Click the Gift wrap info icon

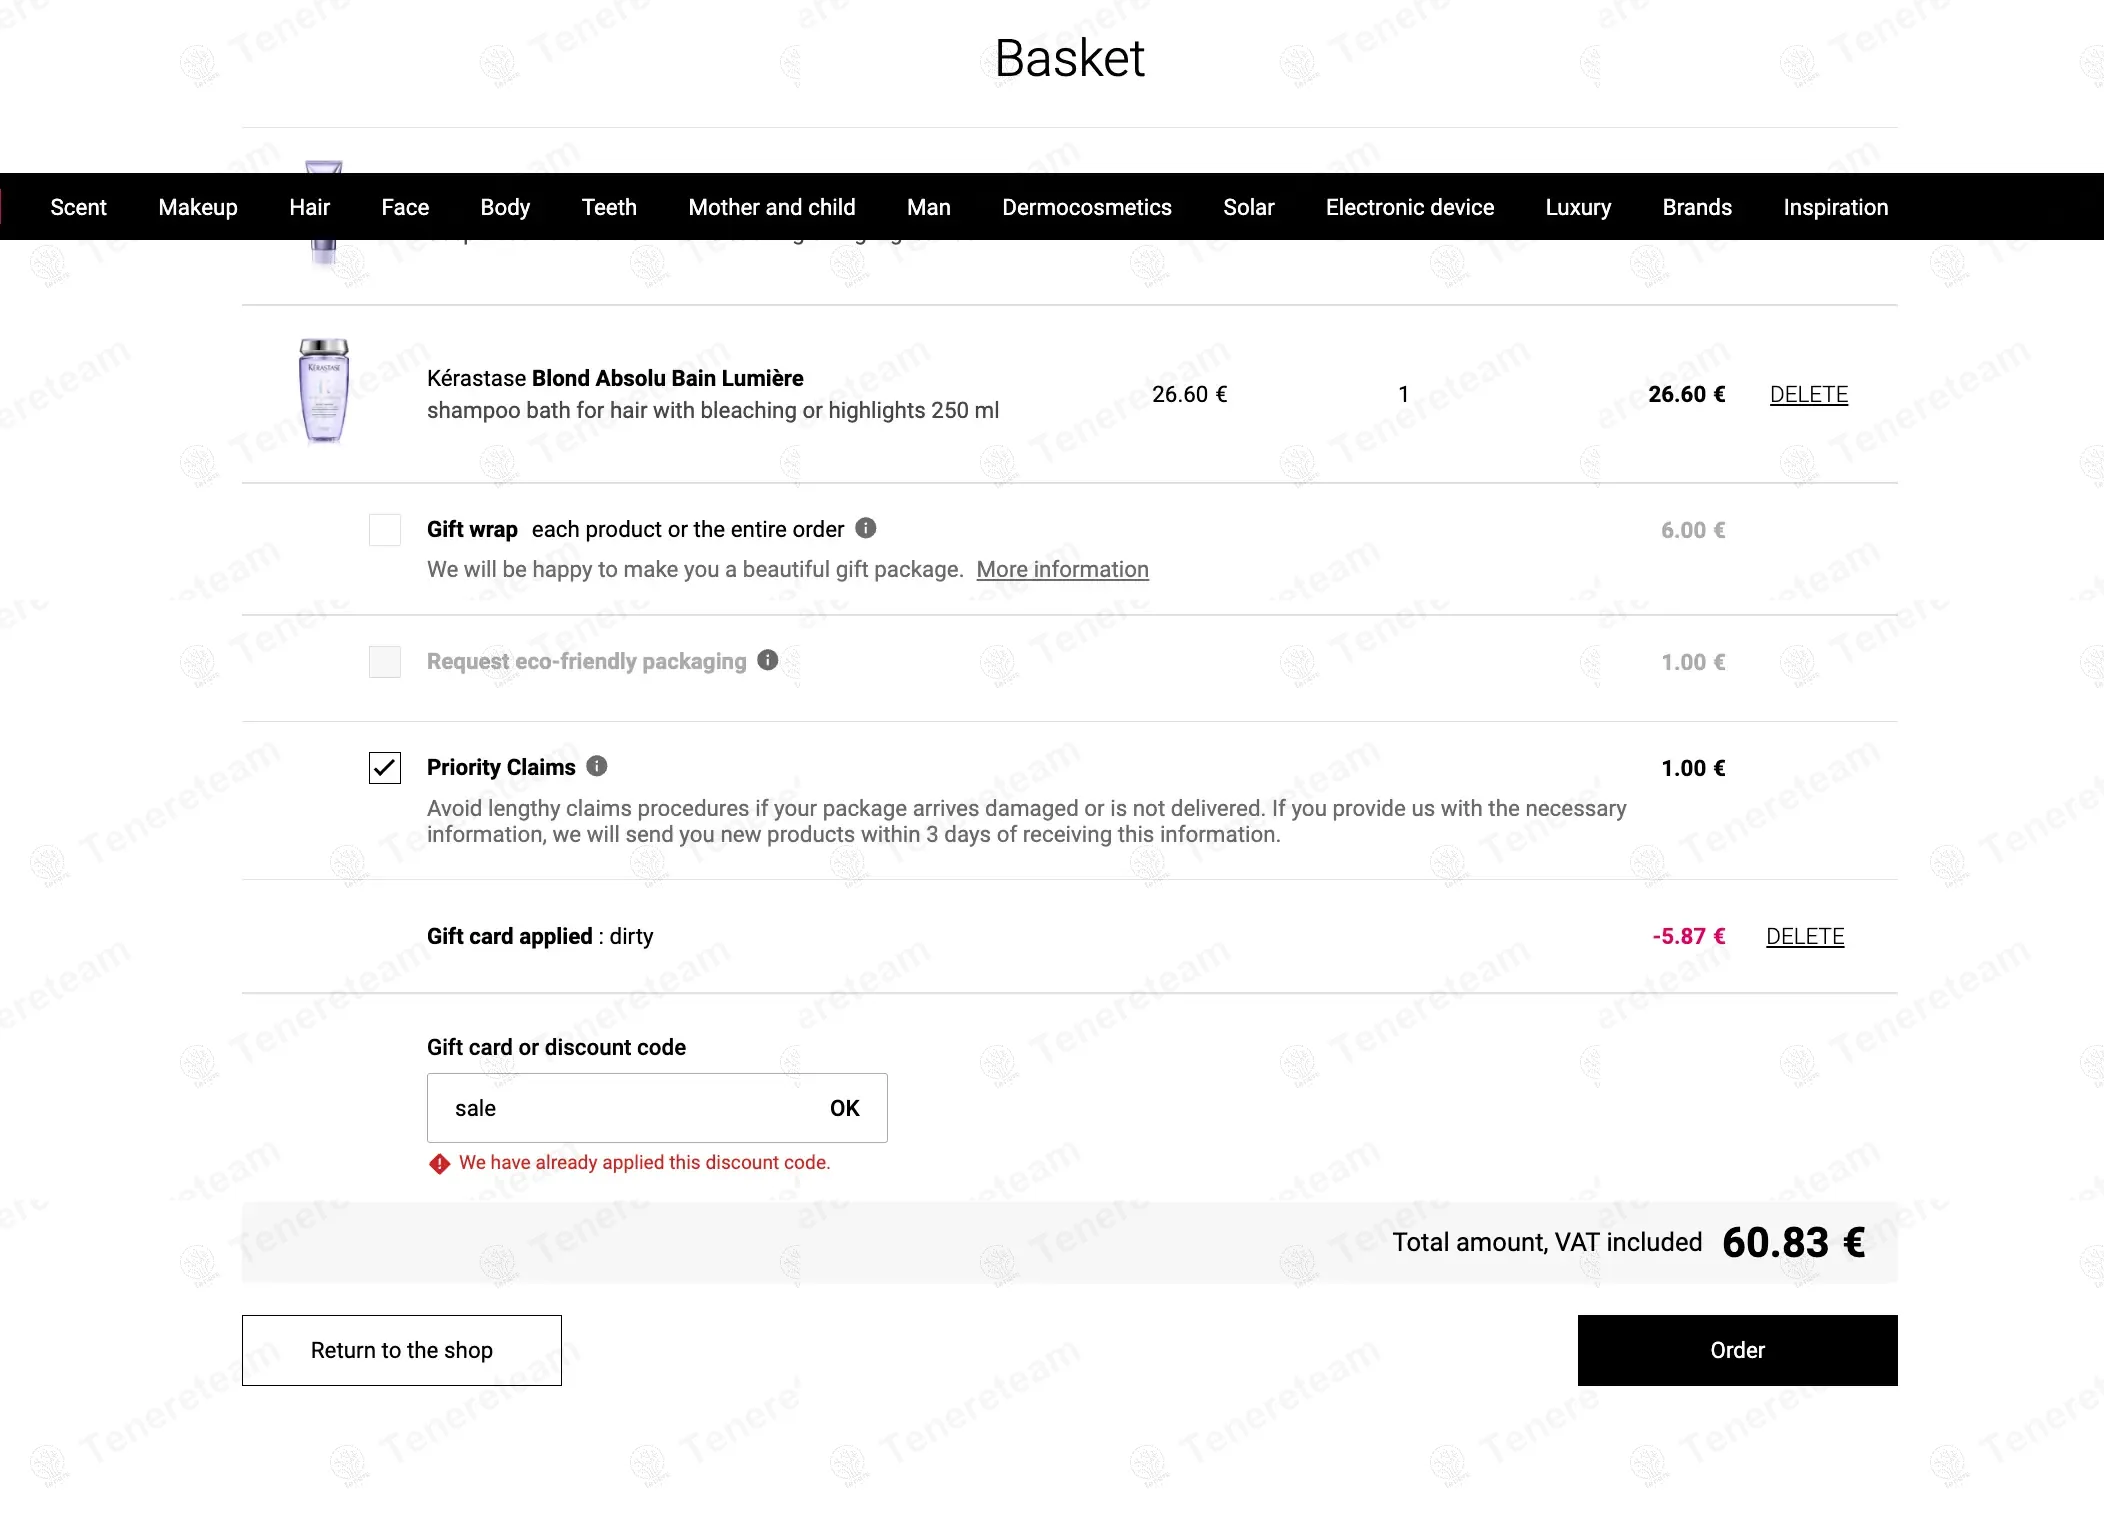[x=866, y=528]
